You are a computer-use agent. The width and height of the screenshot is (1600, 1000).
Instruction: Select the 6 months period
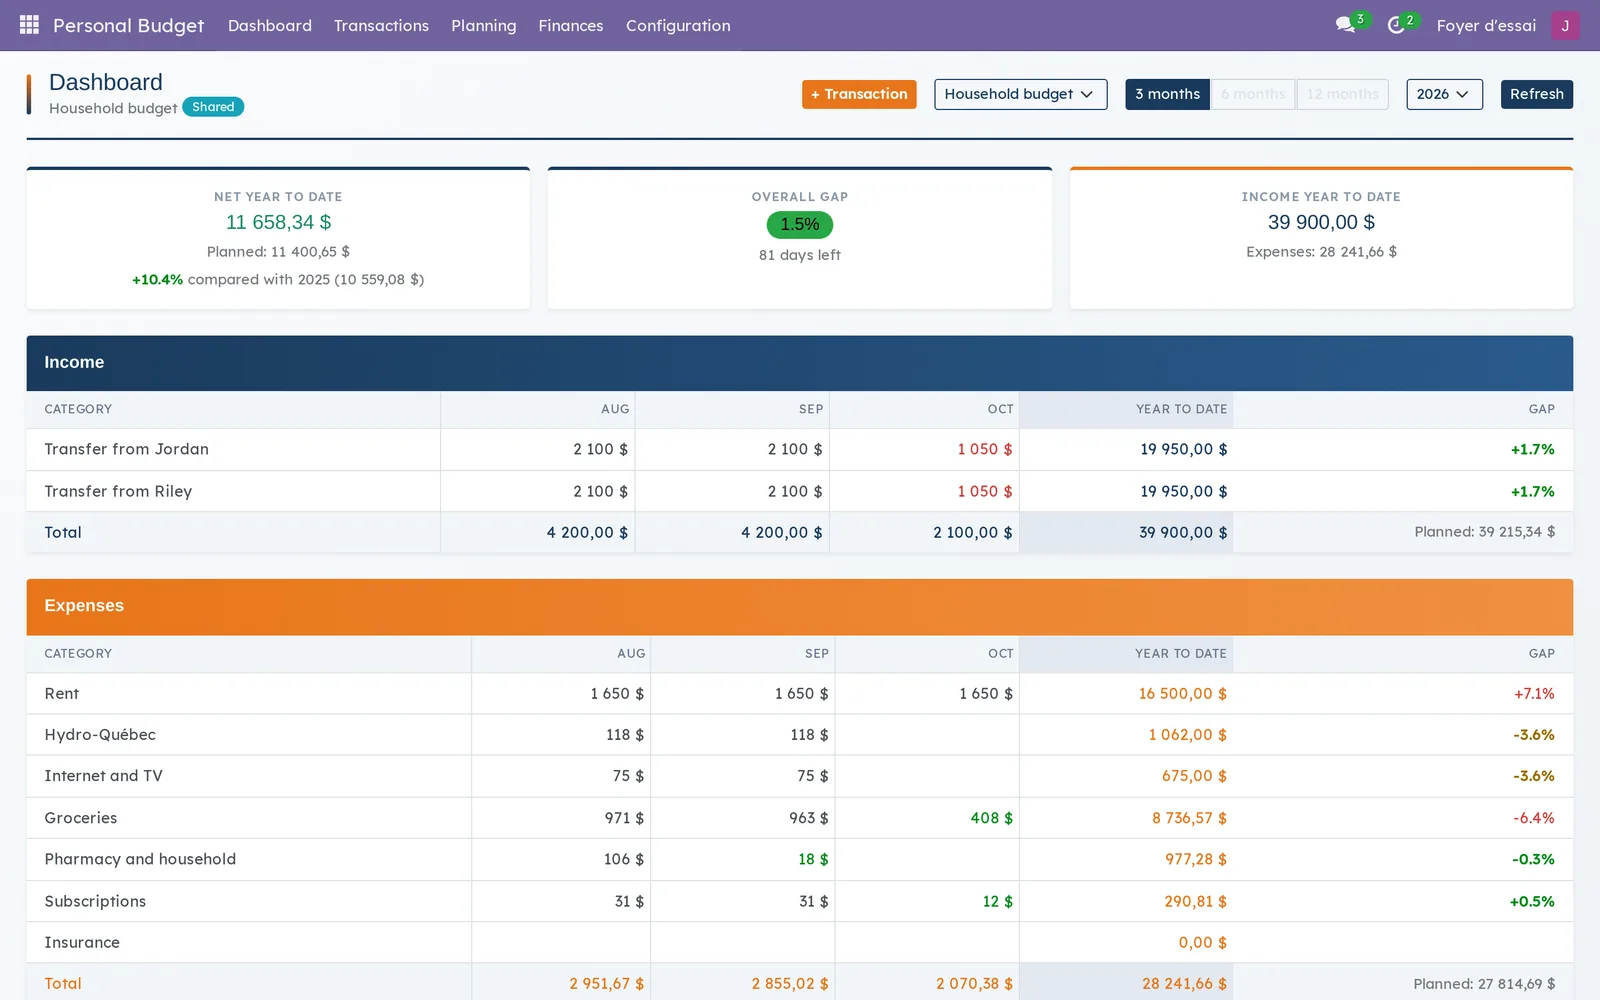click(x=1253, y=94)
